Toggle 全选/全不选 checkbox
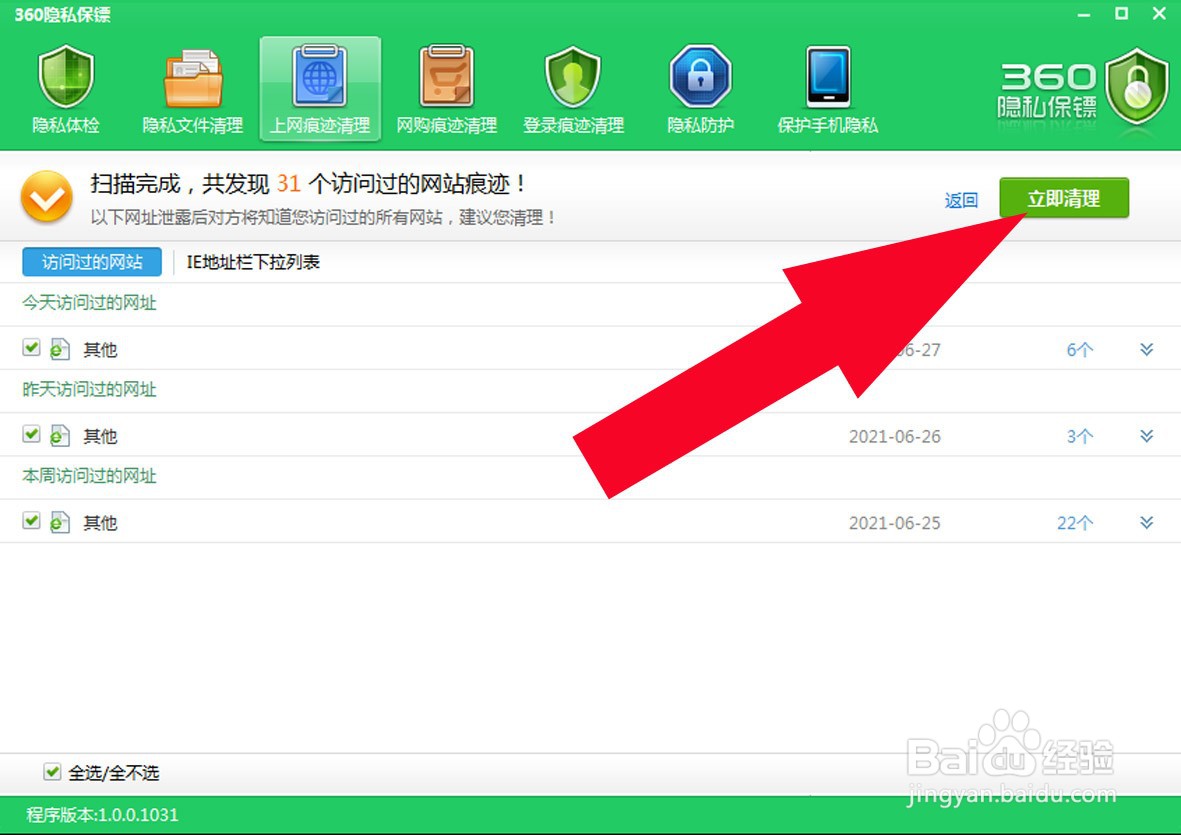The image size is (1181, 835). (x=52, y=772)
